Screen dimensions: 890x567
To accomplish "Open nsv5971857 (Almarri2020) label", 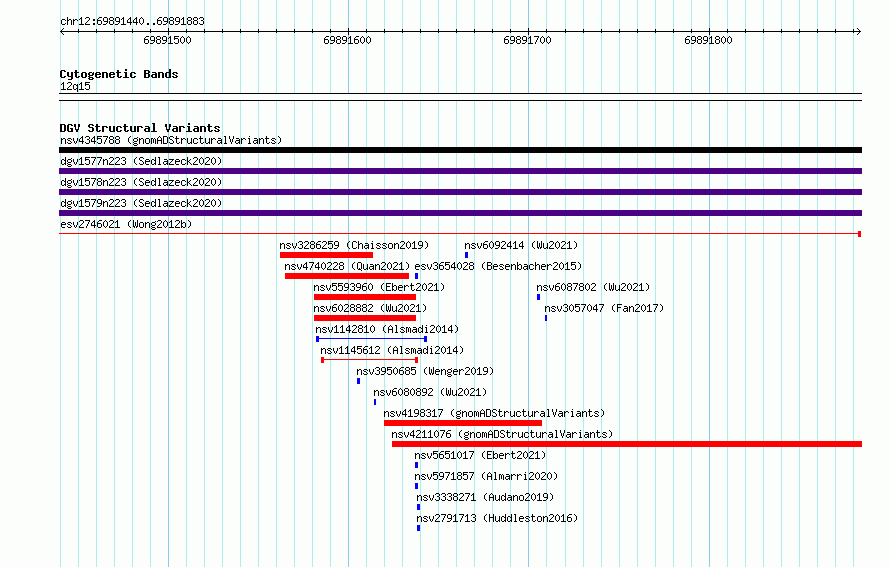I will [486, 476].
